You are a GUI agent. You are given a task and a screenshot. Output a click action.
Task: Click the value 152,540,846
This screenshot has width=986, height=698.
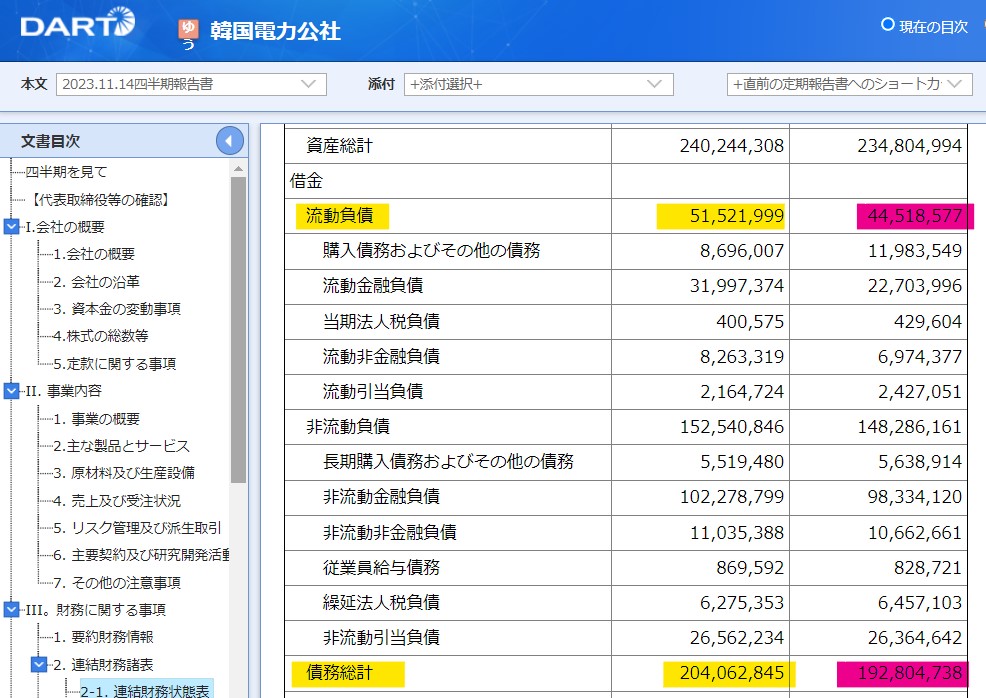pos(731,426)
